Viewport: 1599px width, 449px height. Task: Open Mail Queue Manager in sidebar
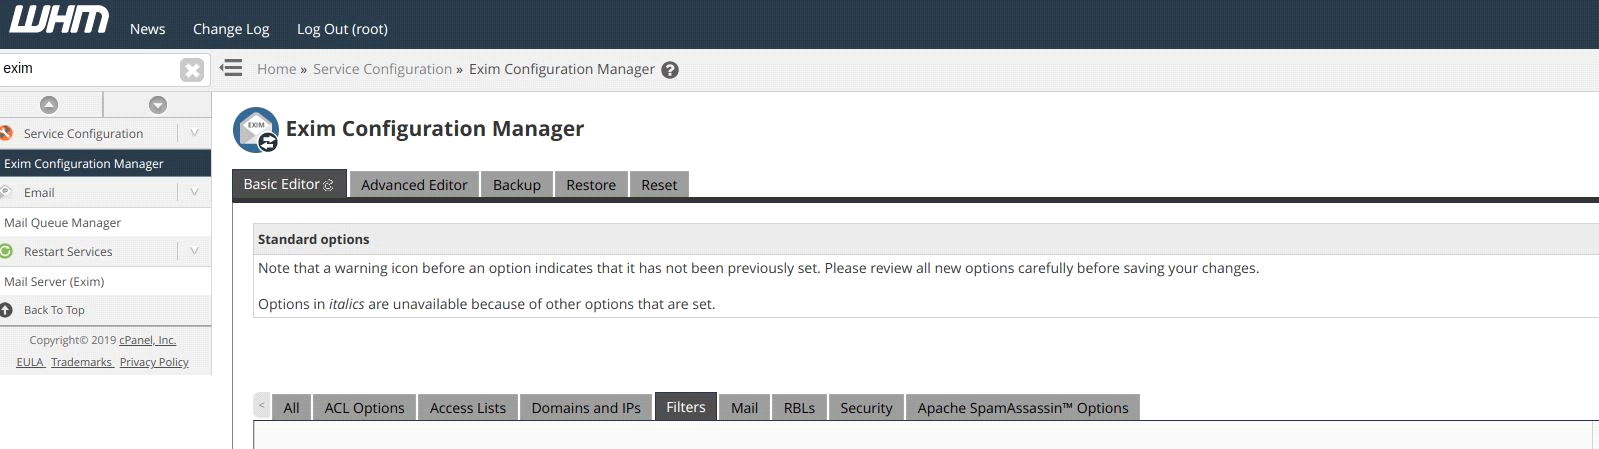pos(62,223)
